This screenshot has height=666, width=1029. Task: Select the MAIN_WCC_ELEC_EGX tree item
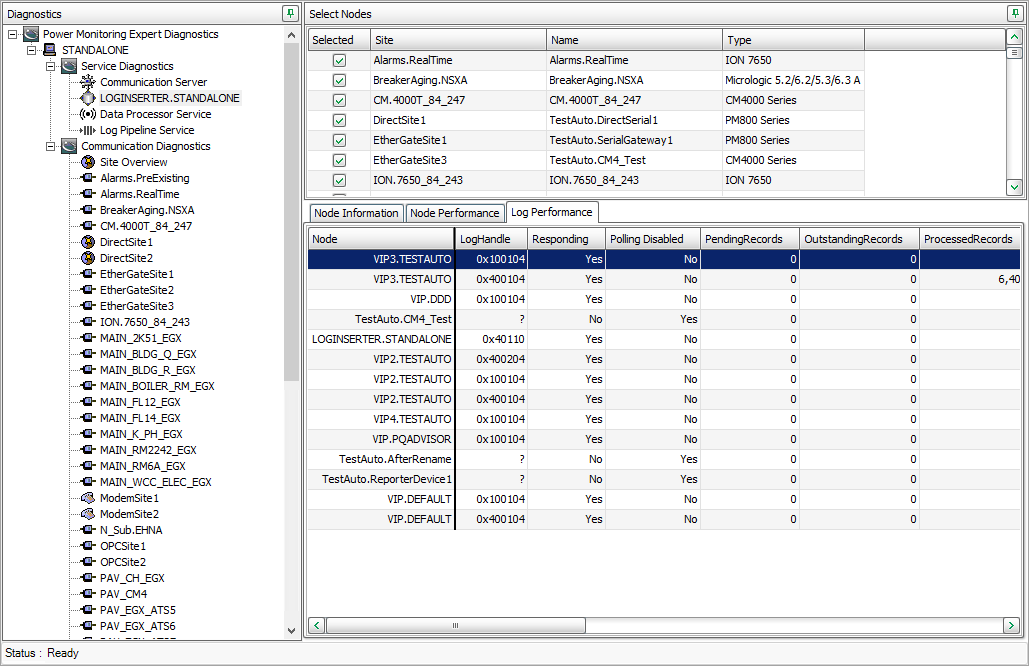(156, 482)
